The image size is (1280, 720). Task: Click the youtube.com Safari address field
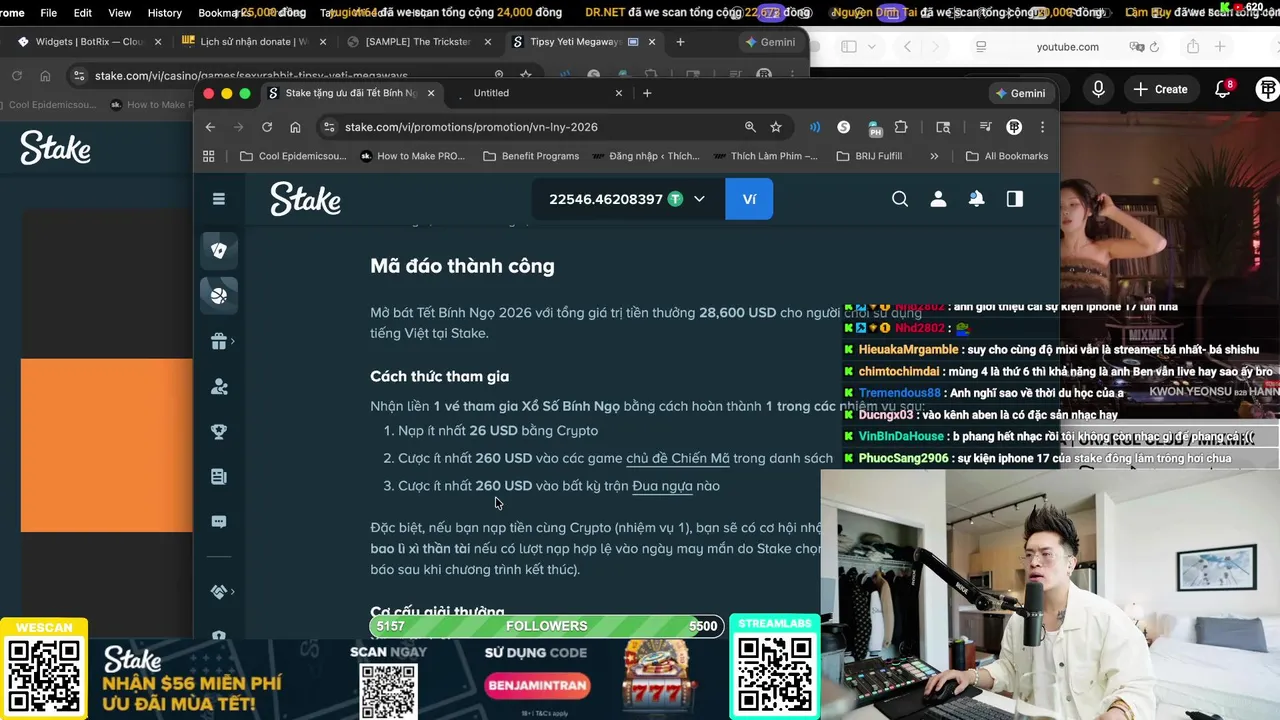click(x=1067, y=47)
